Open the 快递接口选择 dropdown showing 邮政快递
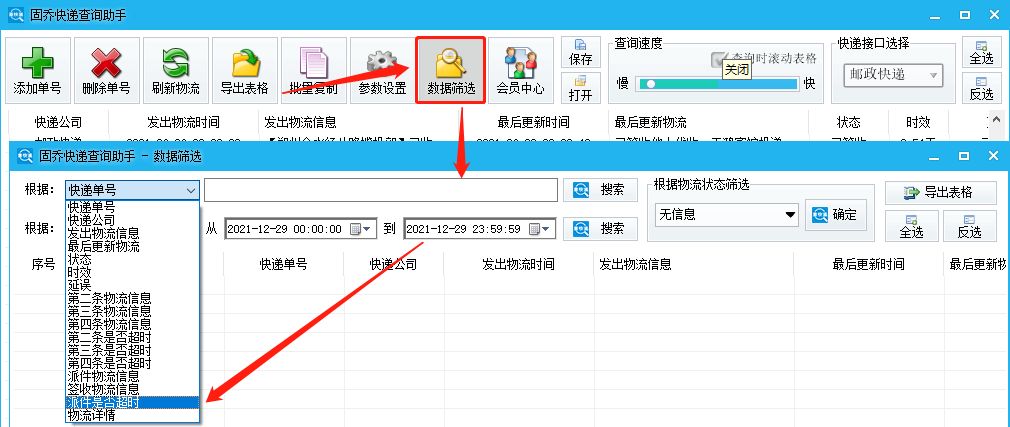 click(x=893, y=75)
